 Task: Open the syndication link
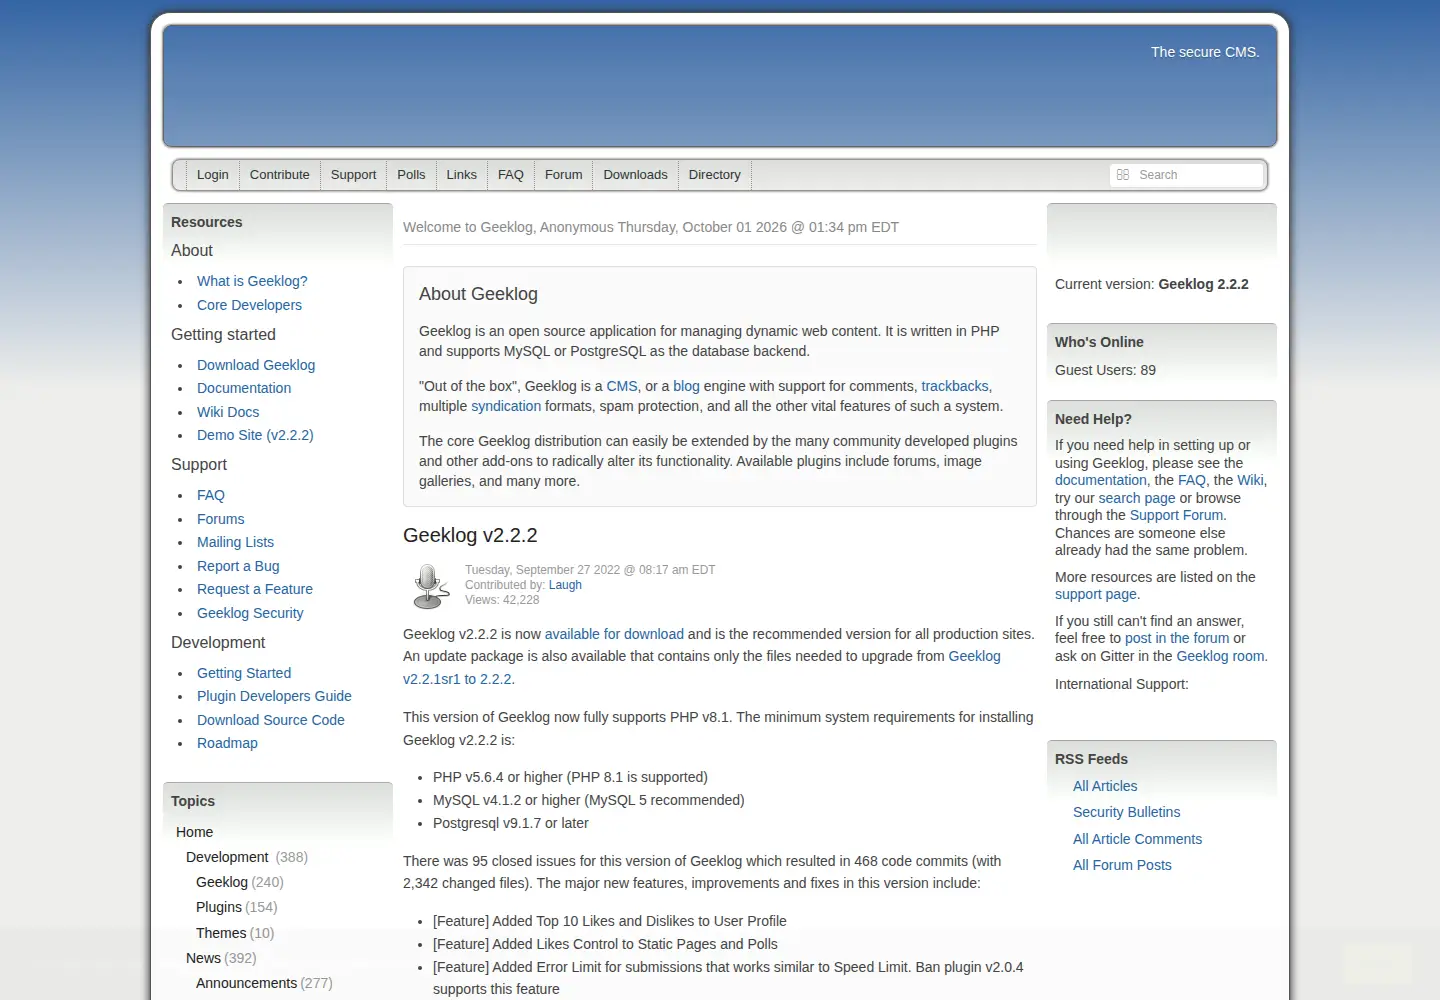click(x=506, y=406)
